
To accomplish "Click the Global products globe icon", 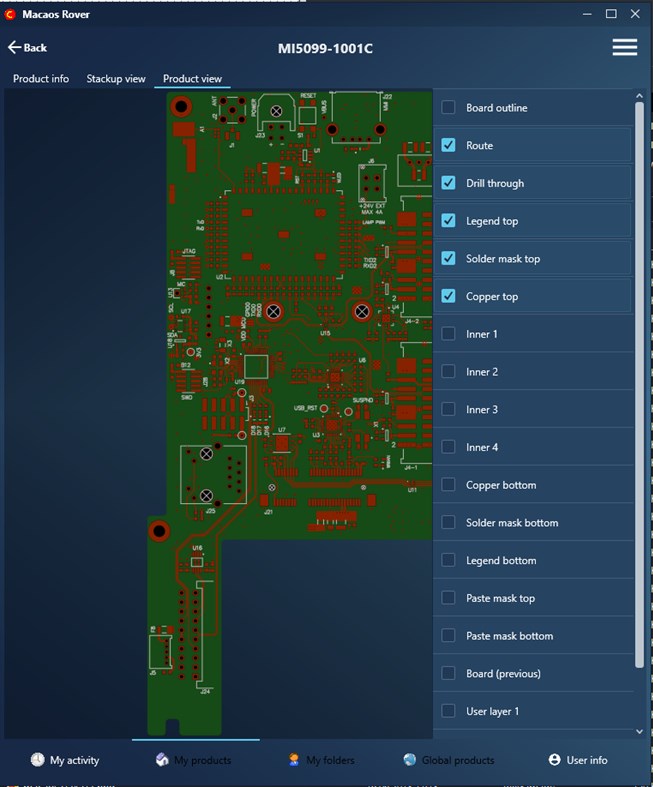I will (x=410, y=759).
